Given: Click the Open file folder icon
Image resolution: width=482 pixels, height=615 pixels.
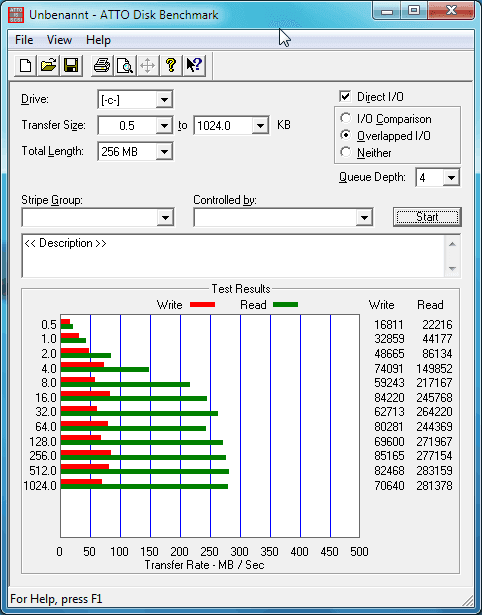Looking at the screenshot, I should [48, 66].
